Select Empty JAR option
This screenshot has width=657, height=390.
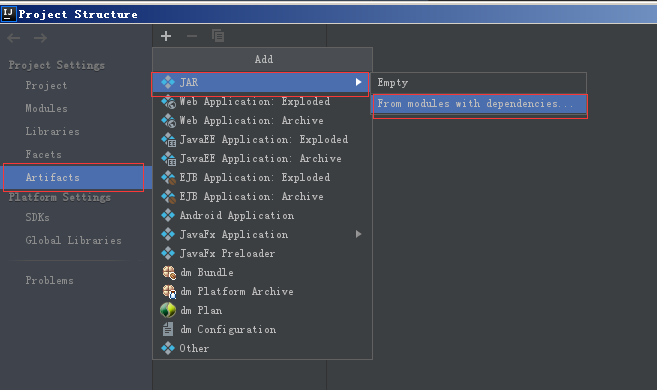coord(479,83)
